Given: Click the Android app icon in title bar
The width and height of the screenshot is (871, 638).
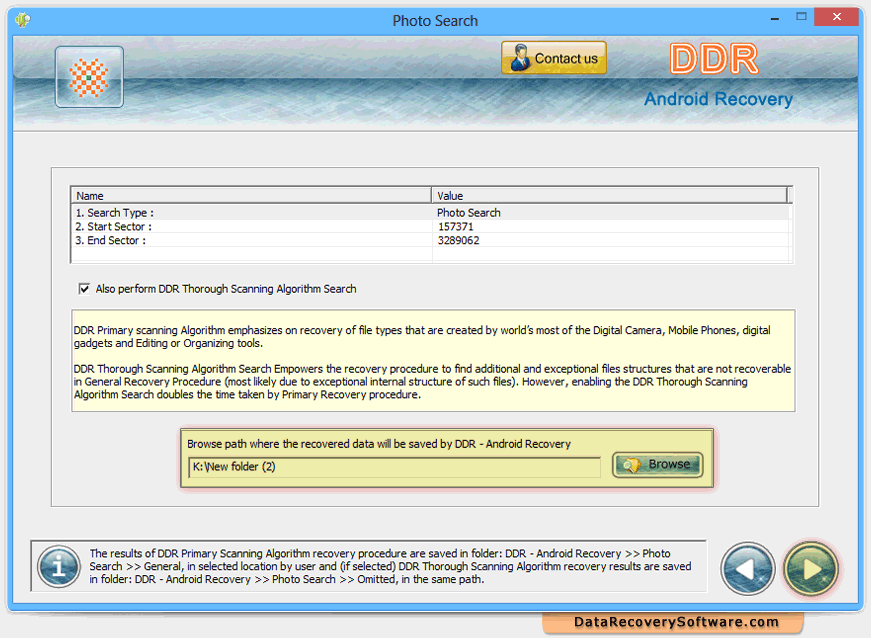Looking at the screenshot, I should click(23, 20).
